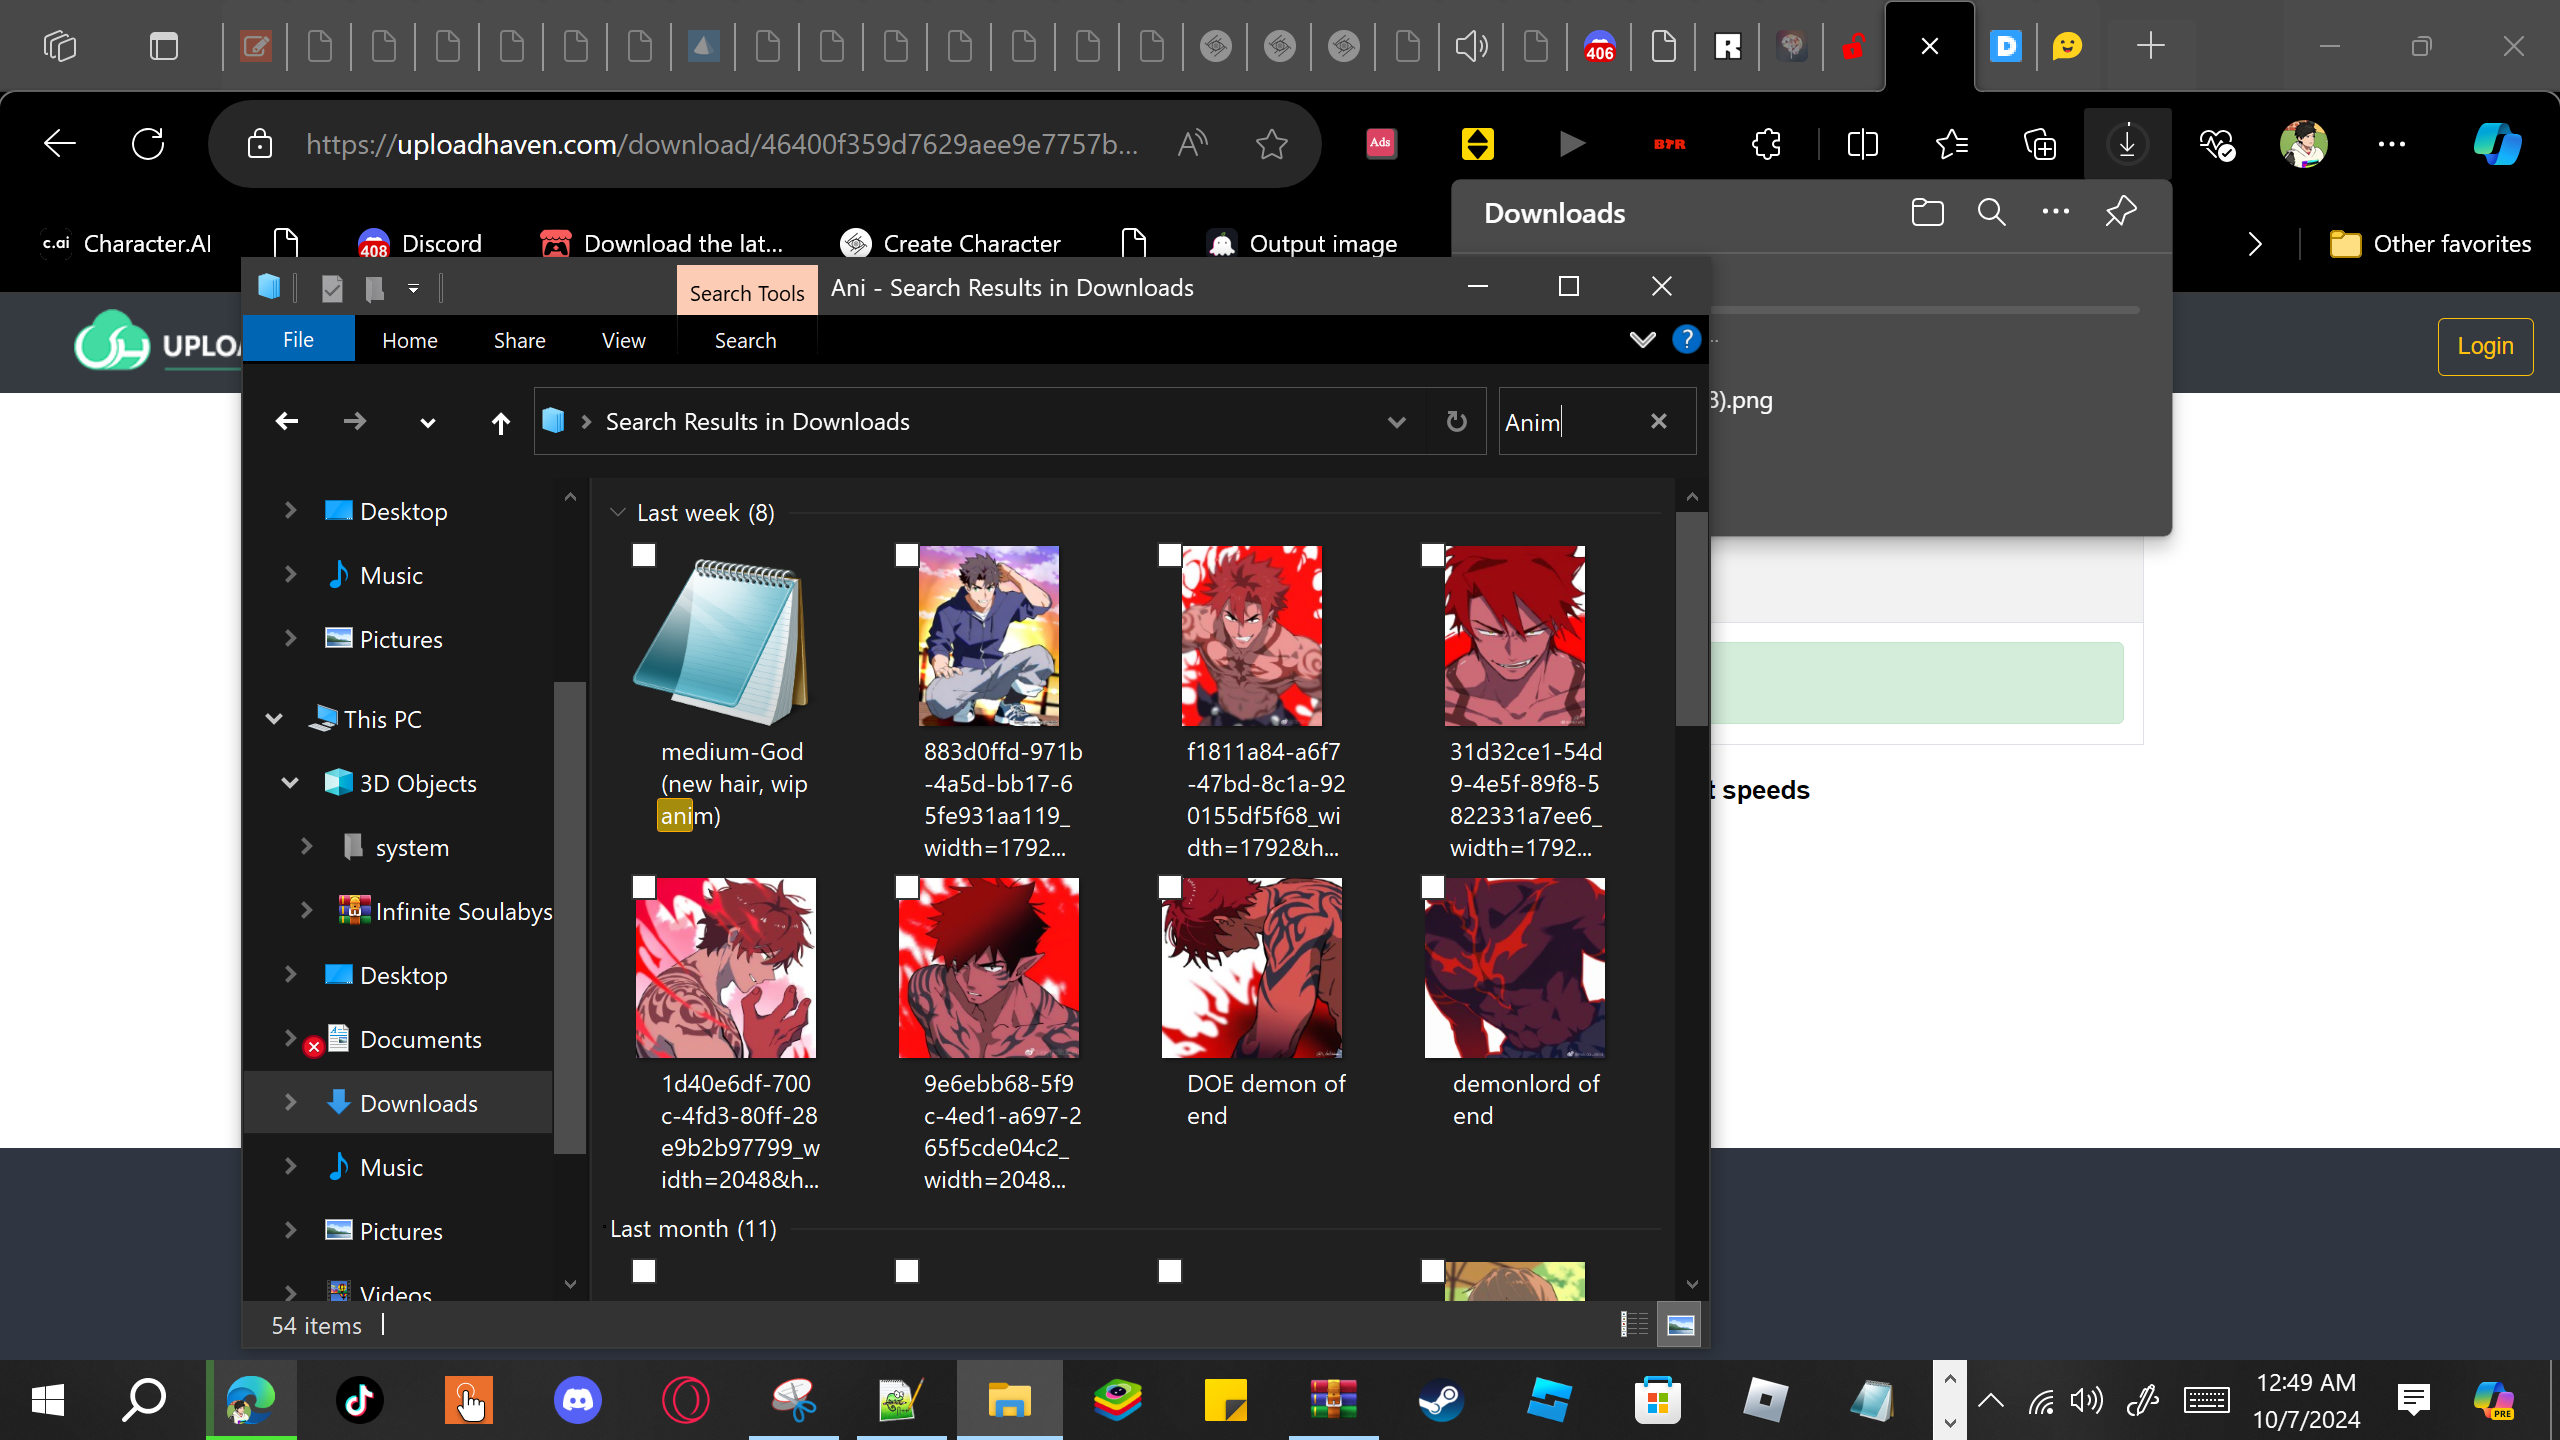Collapse the Last week group
This screenshot has height=1440, width=2560.
pos(618,513)
